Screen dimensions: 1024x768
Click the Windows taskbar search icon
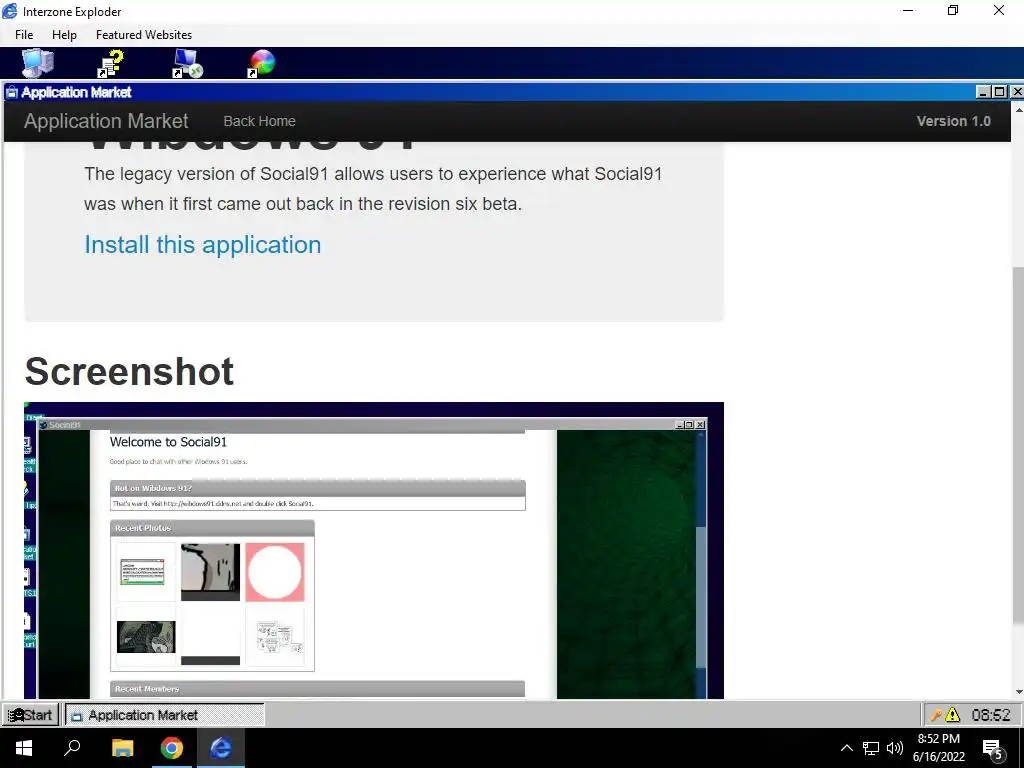(72, 748)
